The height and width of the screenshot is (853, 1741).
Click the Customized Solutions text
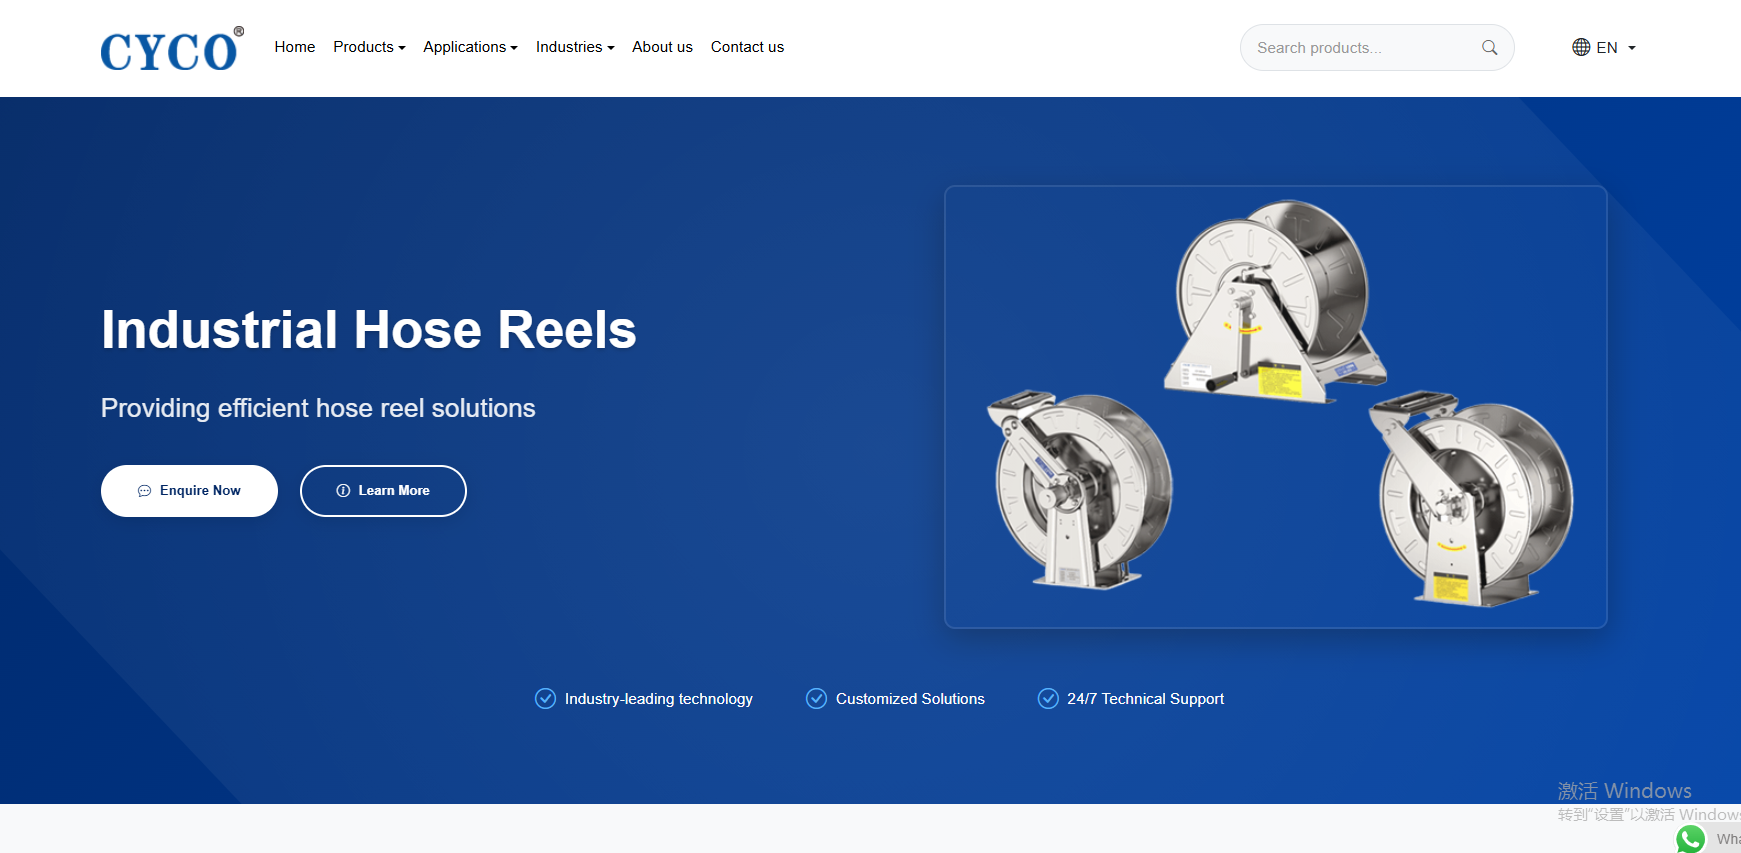tap(910, 699)
